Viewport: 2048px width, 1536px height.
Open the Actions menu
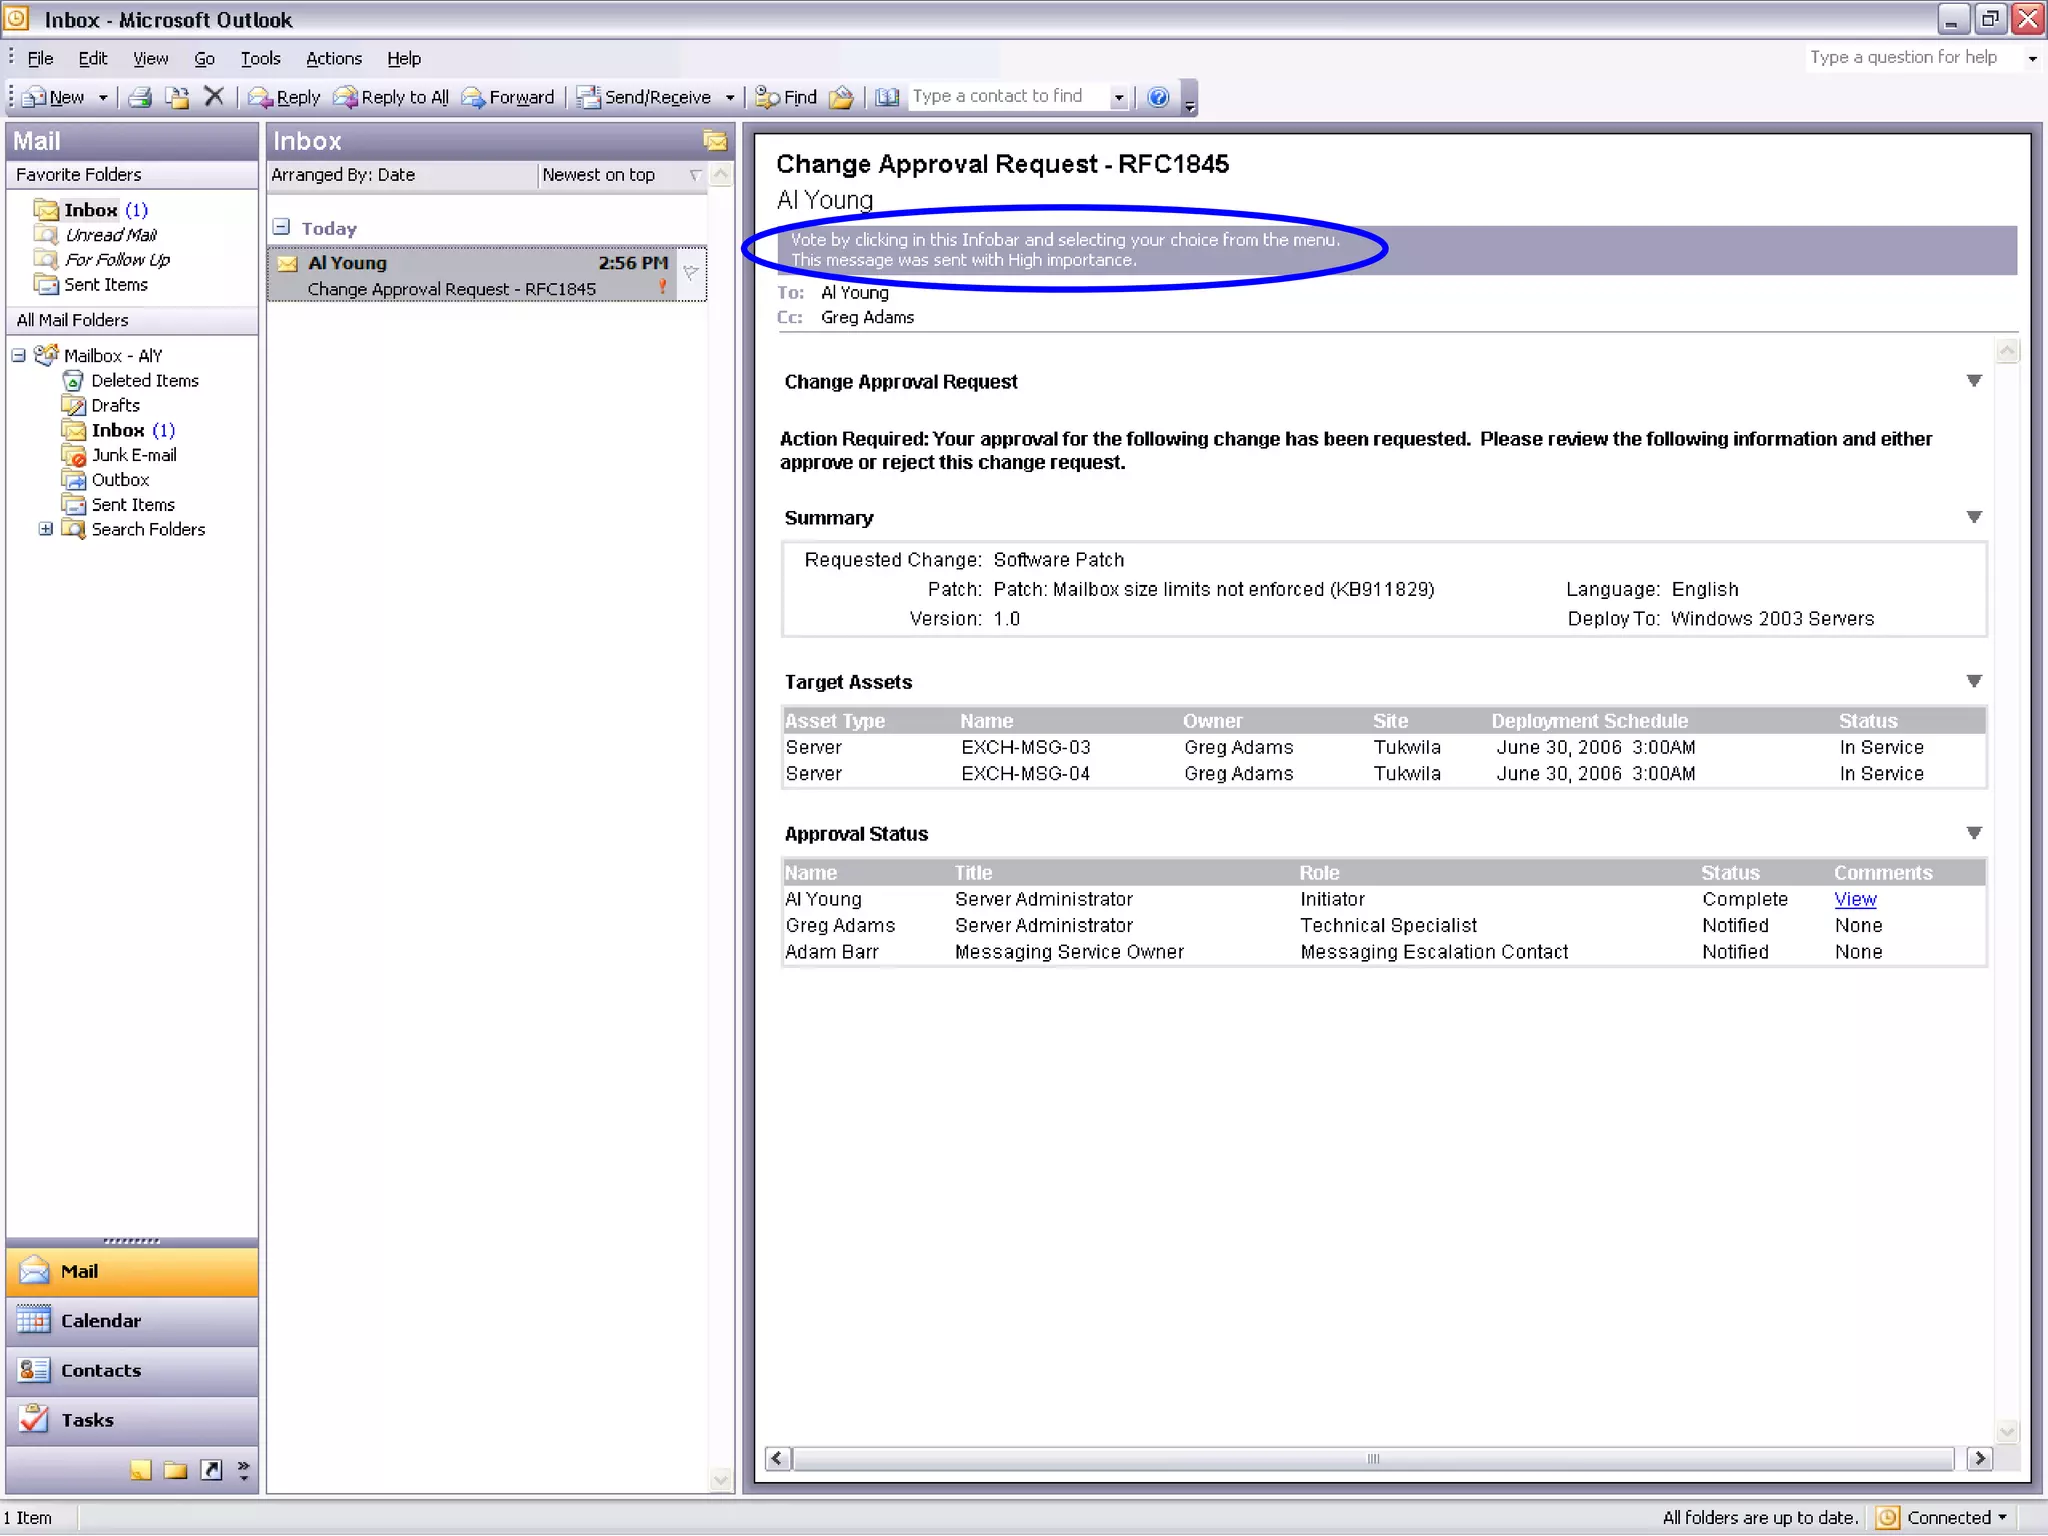[x=333, y=58]
